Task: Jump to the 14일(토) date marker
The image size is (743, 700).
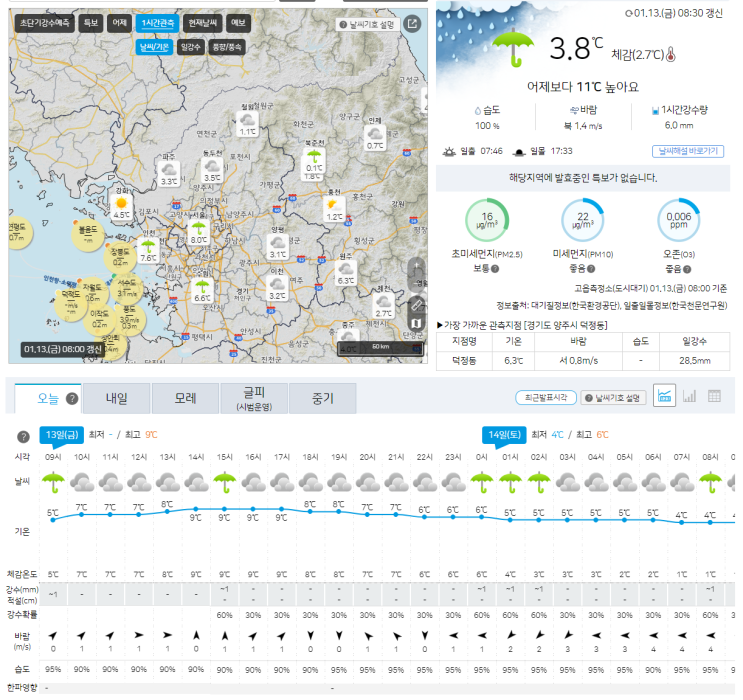Action: pos(504,435)
